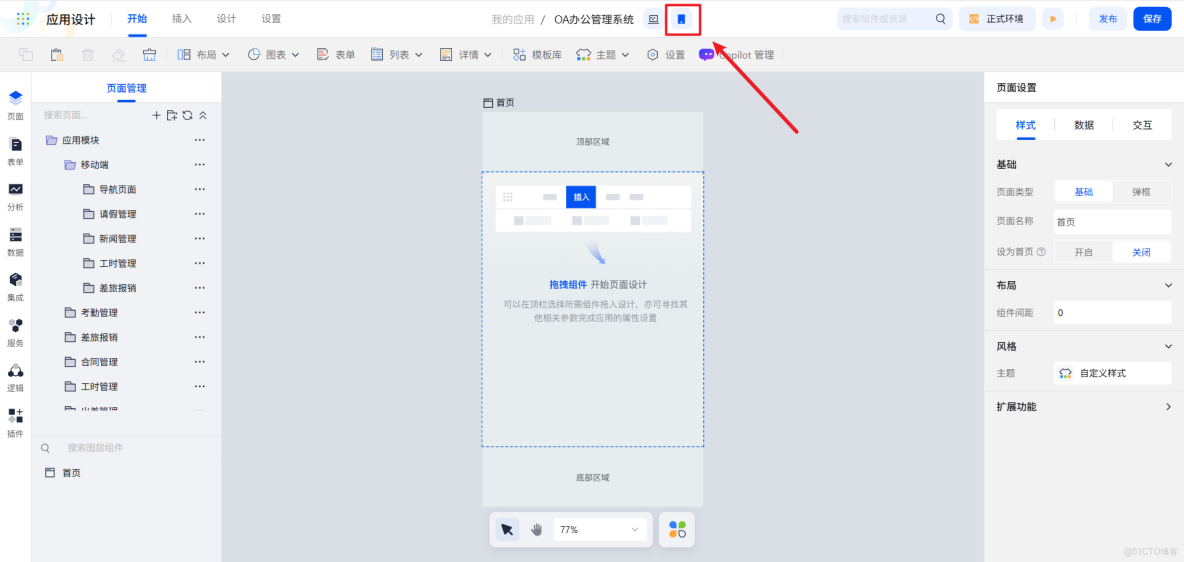The height and width of the screenshot is (562, 1184).
Task: Select the pointer cursor tool
Action: (507, 530)
